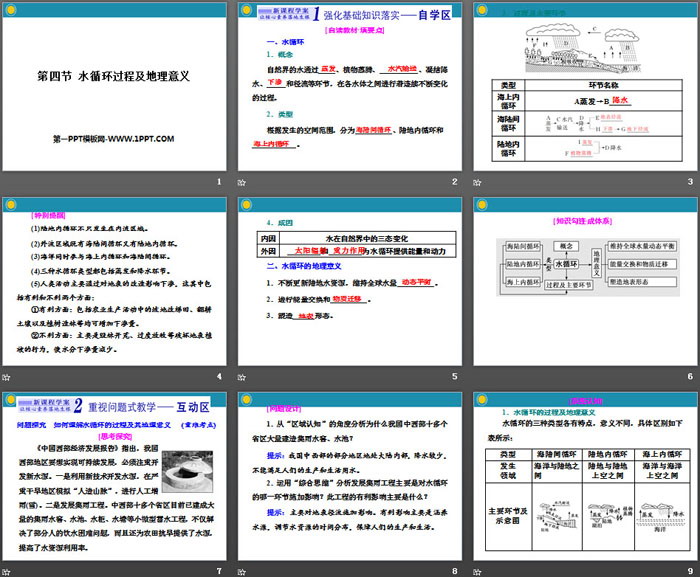700x577 pixels.
Task: Click the 外因 table cell on slide 5
Action: click(x=268, y=251)
